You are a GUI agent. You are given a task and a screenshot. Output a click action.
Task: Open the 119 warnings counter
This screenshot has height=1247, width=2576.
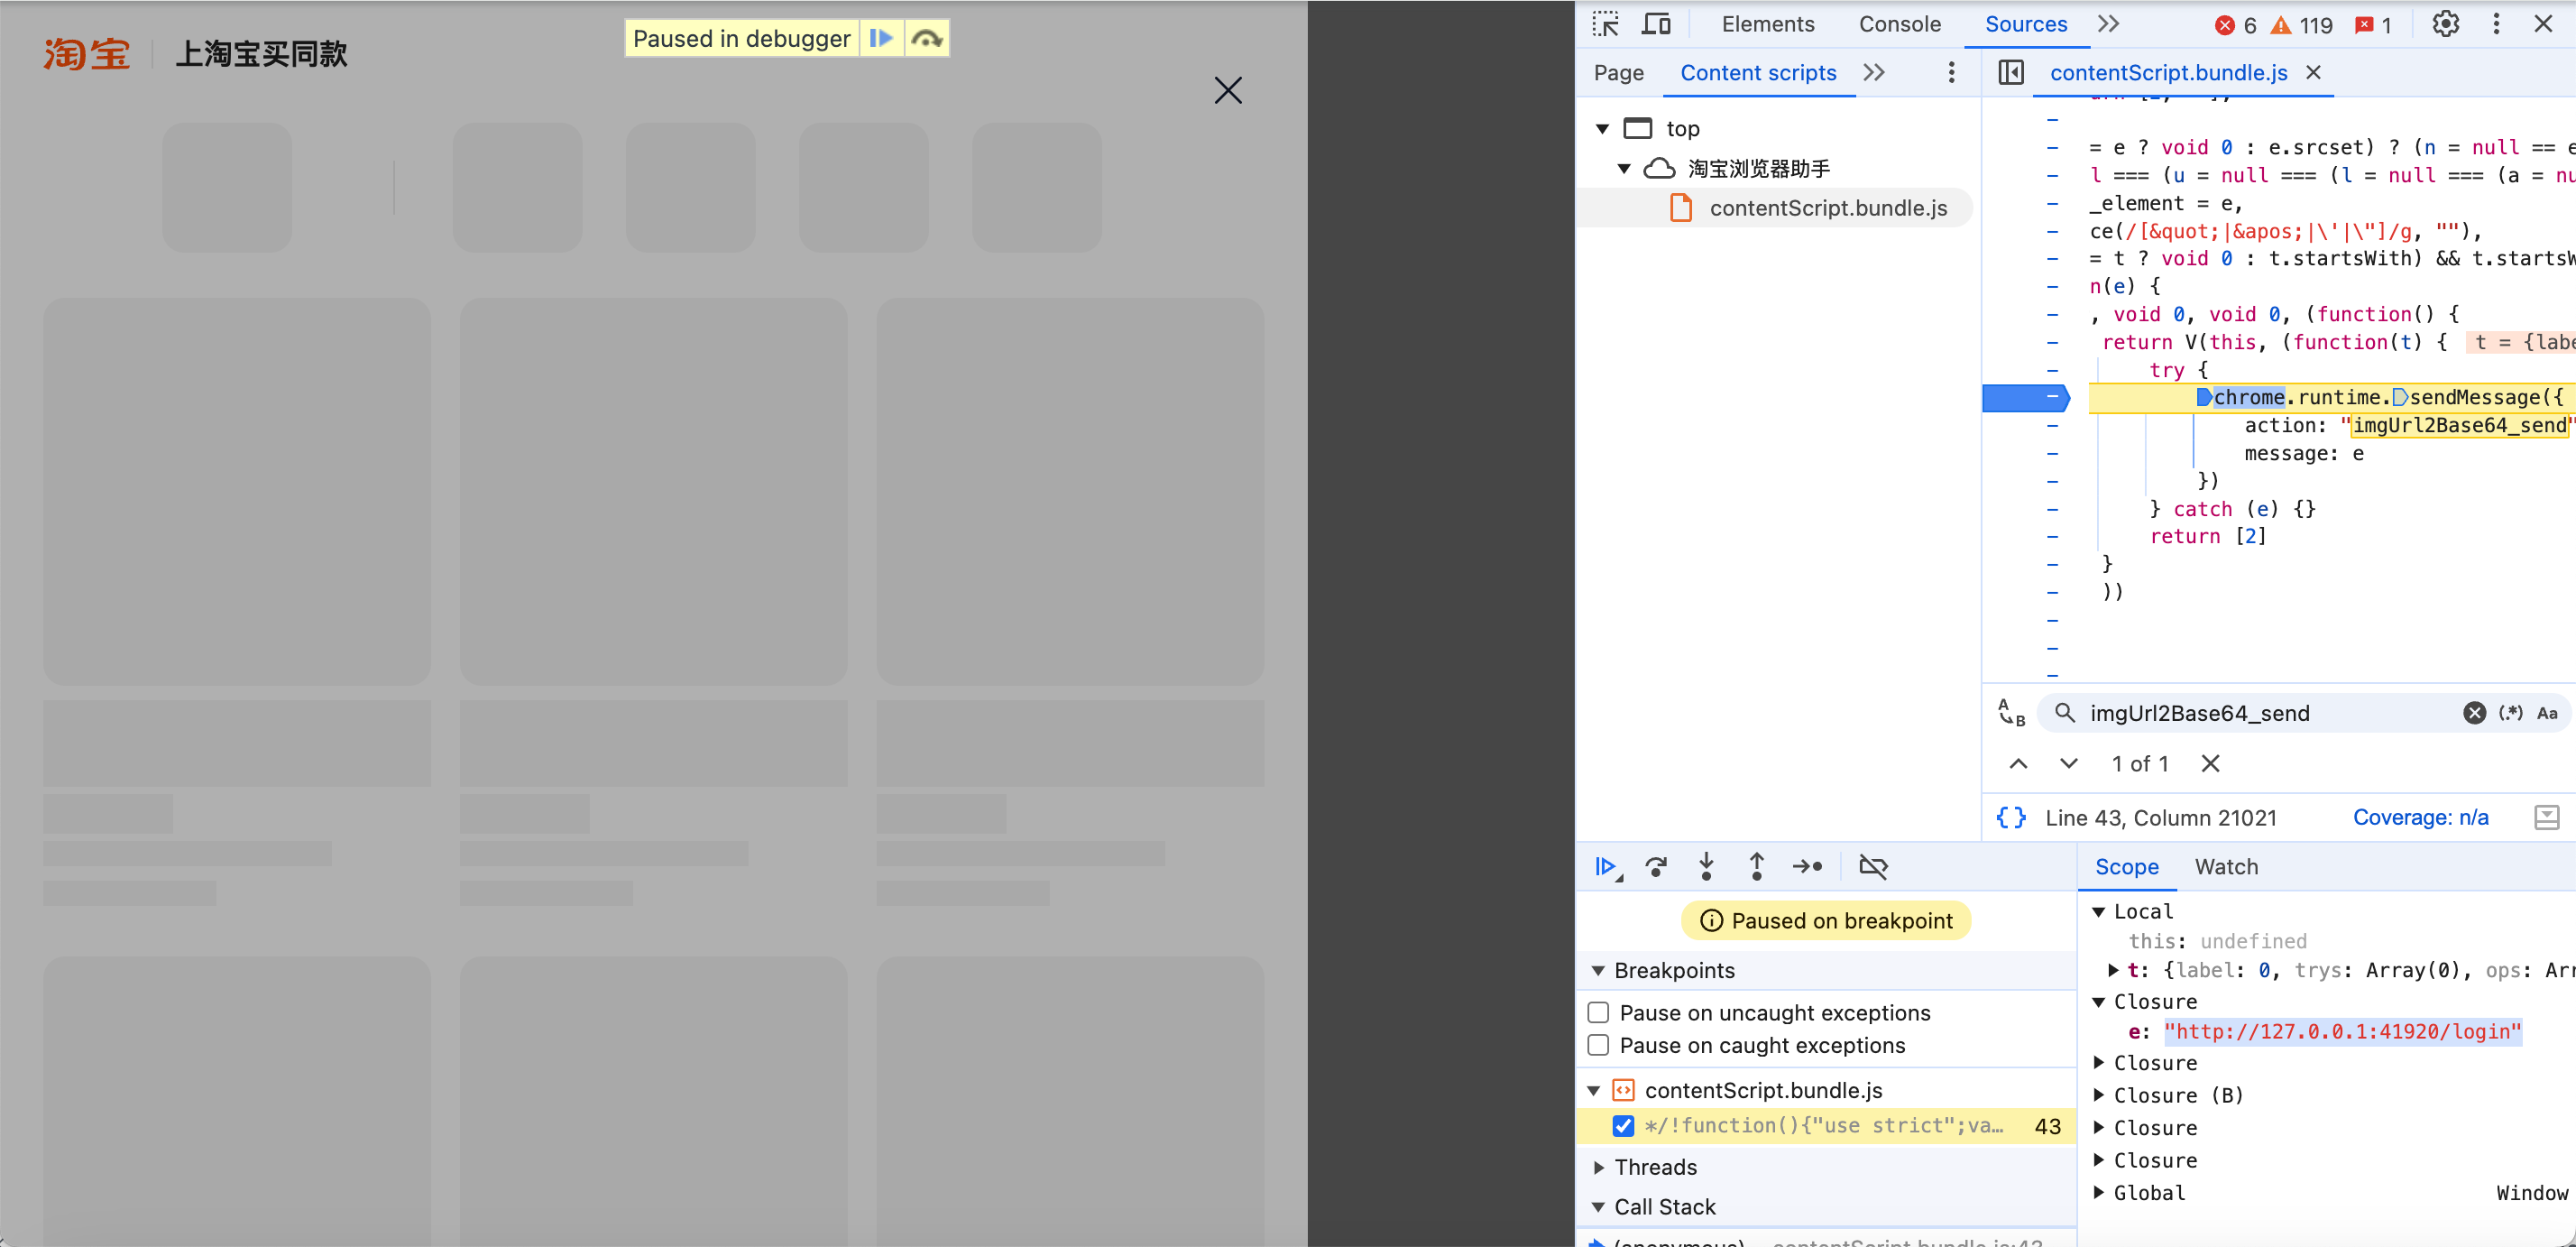2301,25
